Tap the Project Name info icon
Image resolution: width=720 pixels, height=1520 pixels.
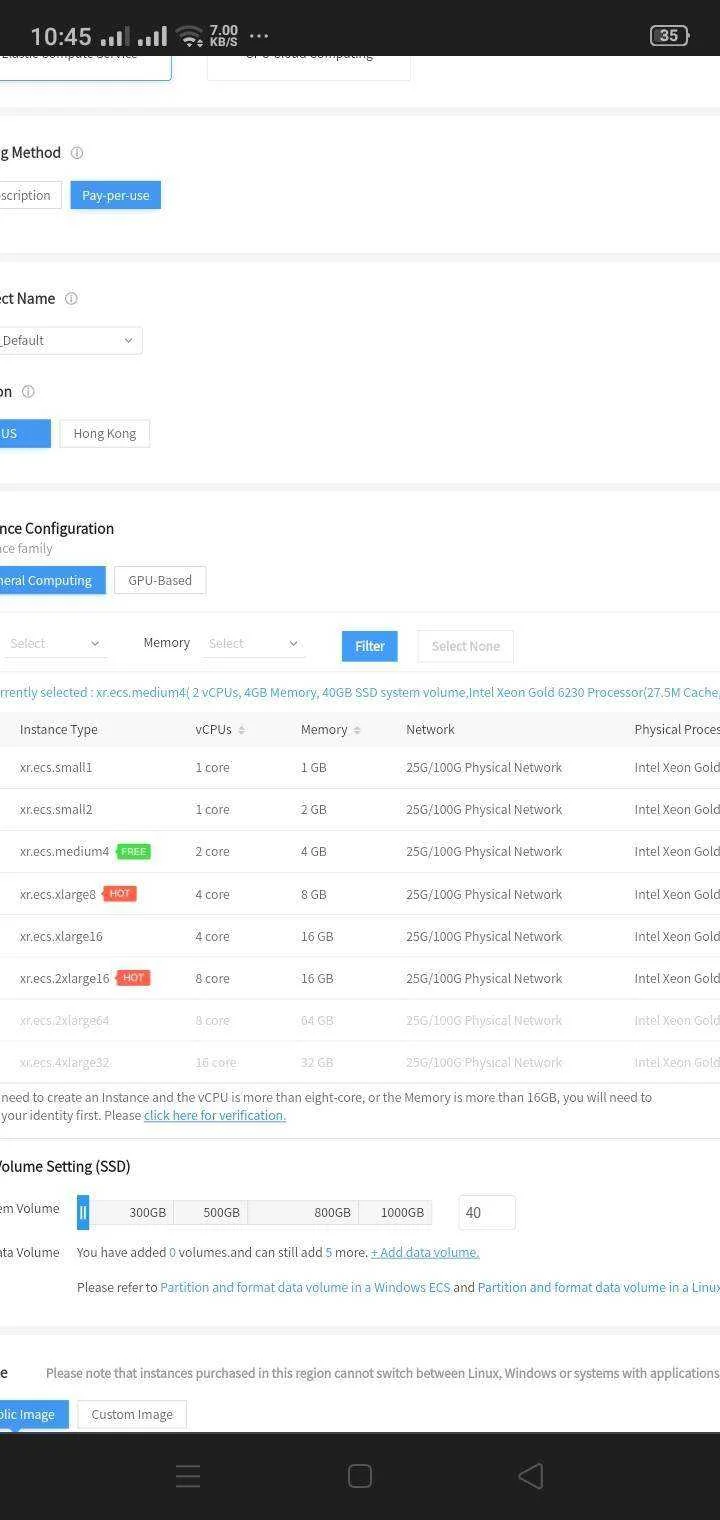pyautogui.click(x=71, y=299)
